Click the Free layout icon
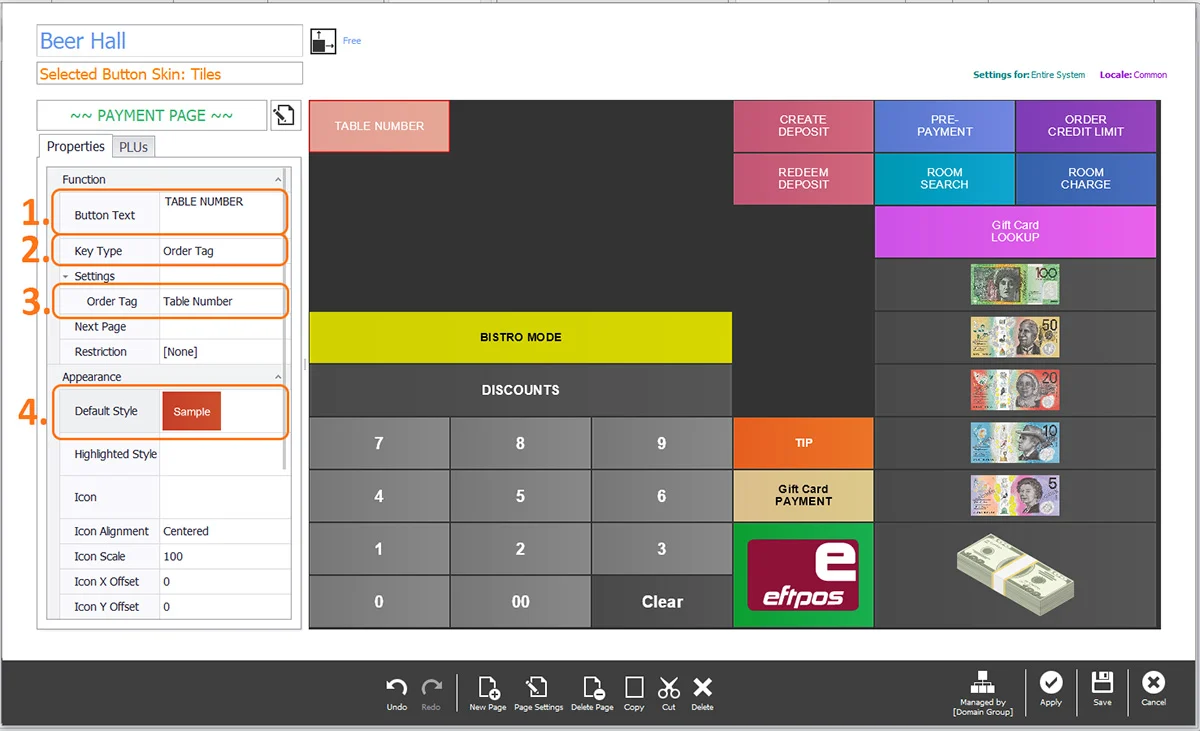 pyautogui.click(x=323, y=41)
